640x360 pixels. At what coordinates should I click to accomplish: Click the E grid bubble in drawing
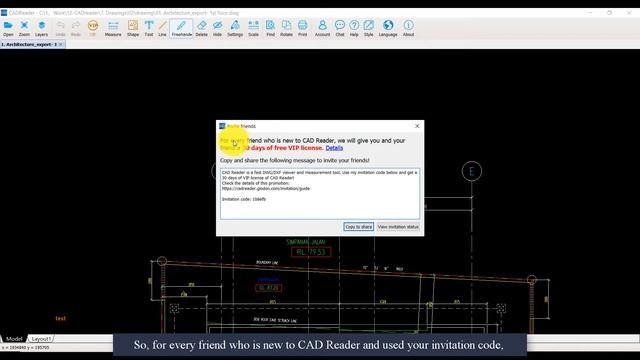click(471, 171)
